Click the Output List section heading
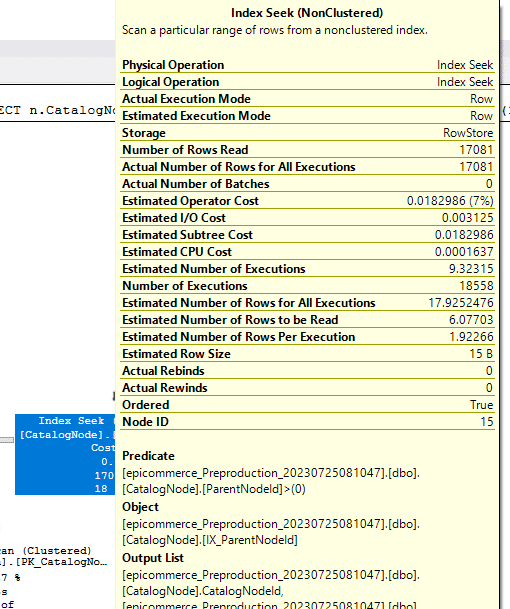Screen dimensions: 510x609 pos(153,558)
